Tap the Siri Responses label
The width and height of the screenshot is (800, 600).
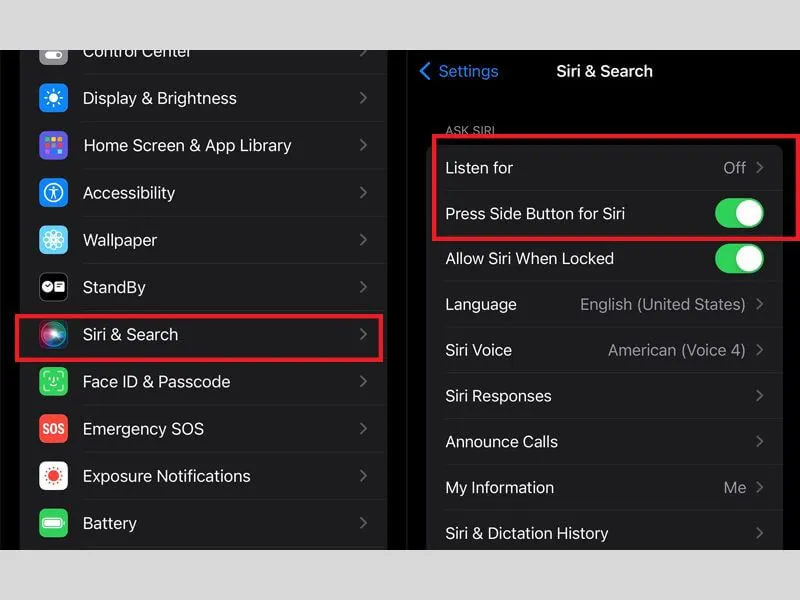click(498, 396)
